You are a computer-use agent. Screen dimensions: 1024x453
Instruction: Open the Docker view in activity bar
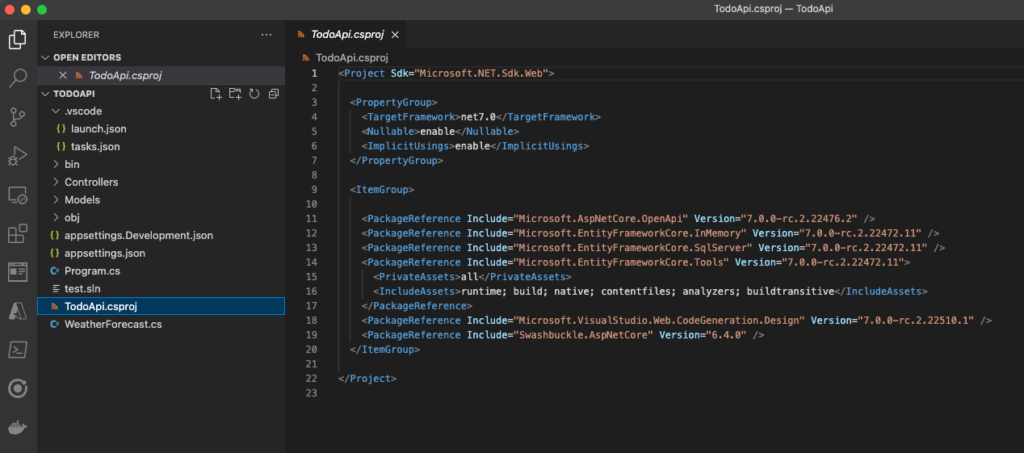18,428
